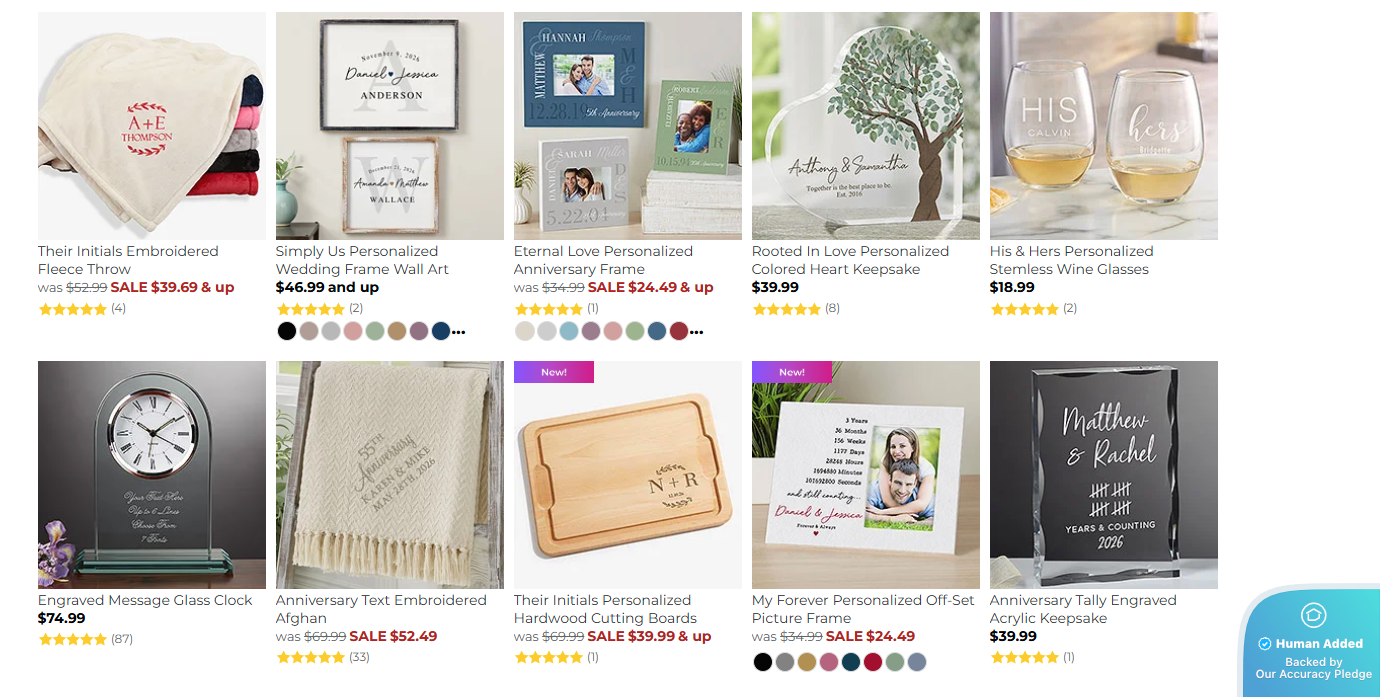Open Anniversary Tally Engraved Acrylic Keepsake link
1380x697 pixels.
click(x=1083, y=609)
